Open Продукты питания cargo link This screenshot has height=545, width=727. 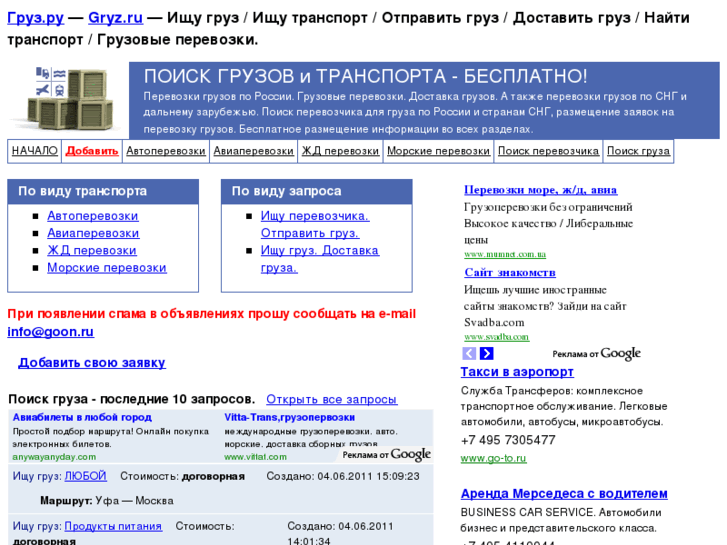click(x=113, y=526)
